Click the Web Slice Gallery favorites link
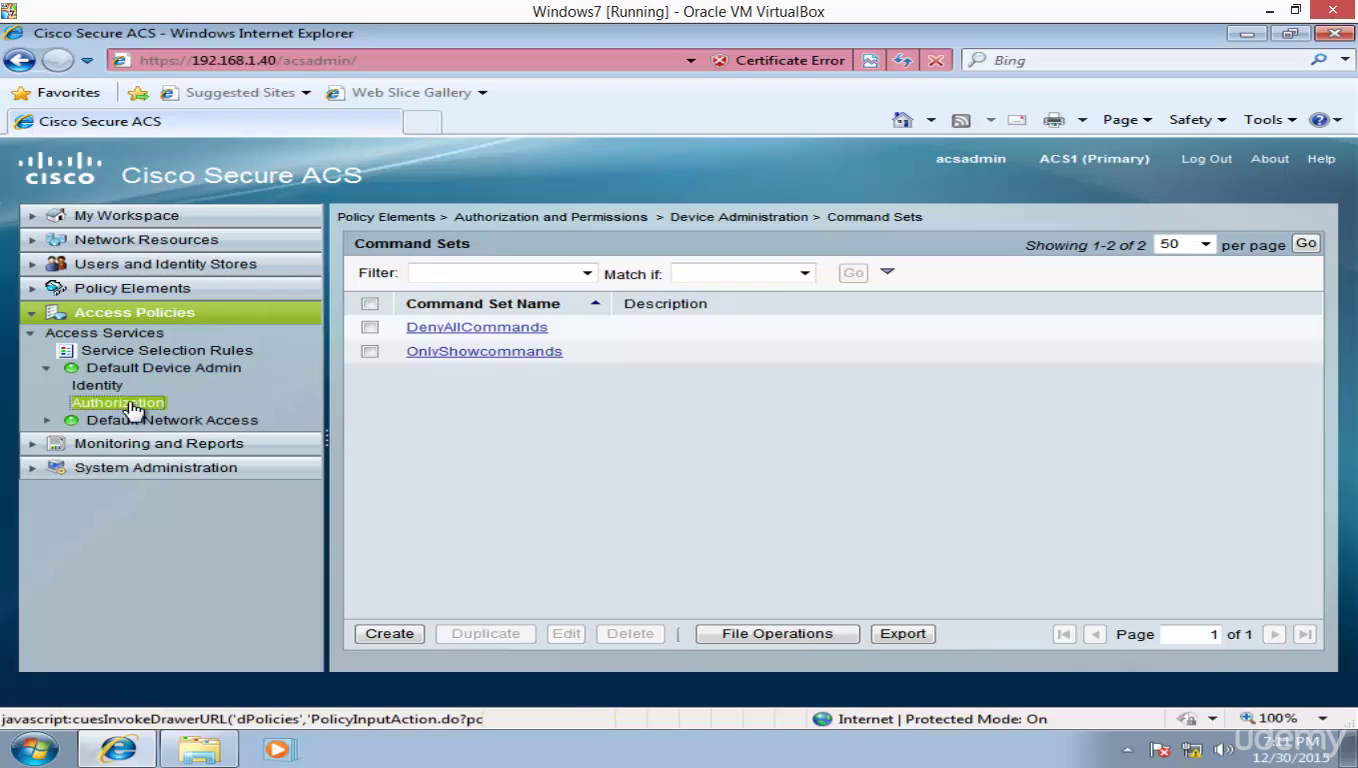1358x768 pixels. pyautogui.click(x=407, y=92)
